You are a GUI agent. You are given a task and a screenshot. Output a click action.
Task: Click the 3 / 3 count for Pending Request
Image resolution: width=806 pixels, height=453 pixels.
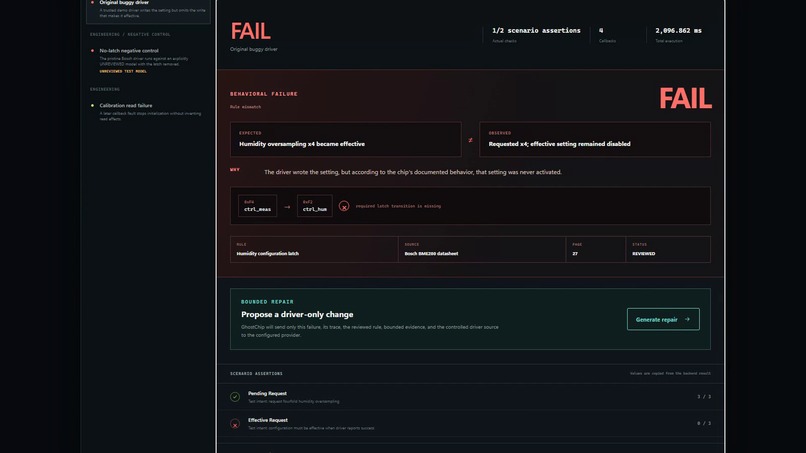[704, 396]
